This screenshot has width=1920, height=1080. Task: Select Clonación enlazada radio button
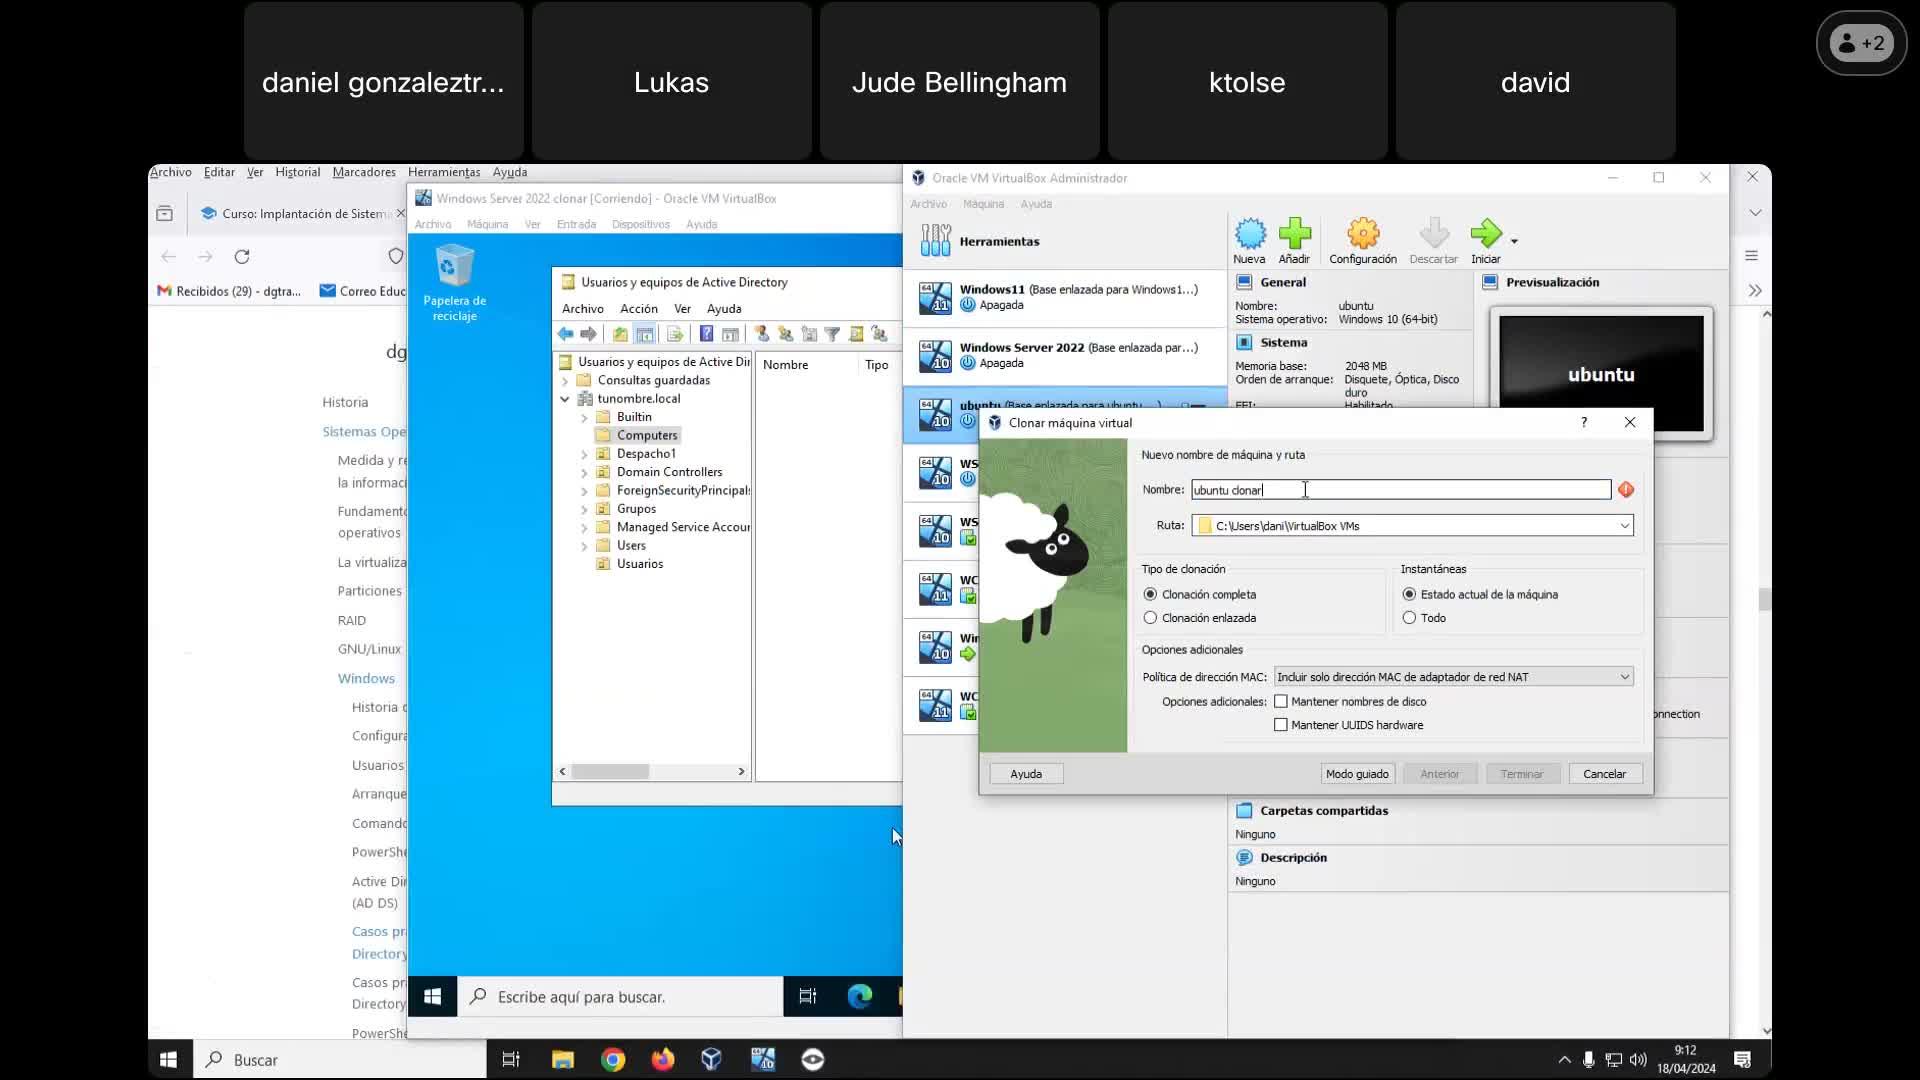coord(1150,618)
